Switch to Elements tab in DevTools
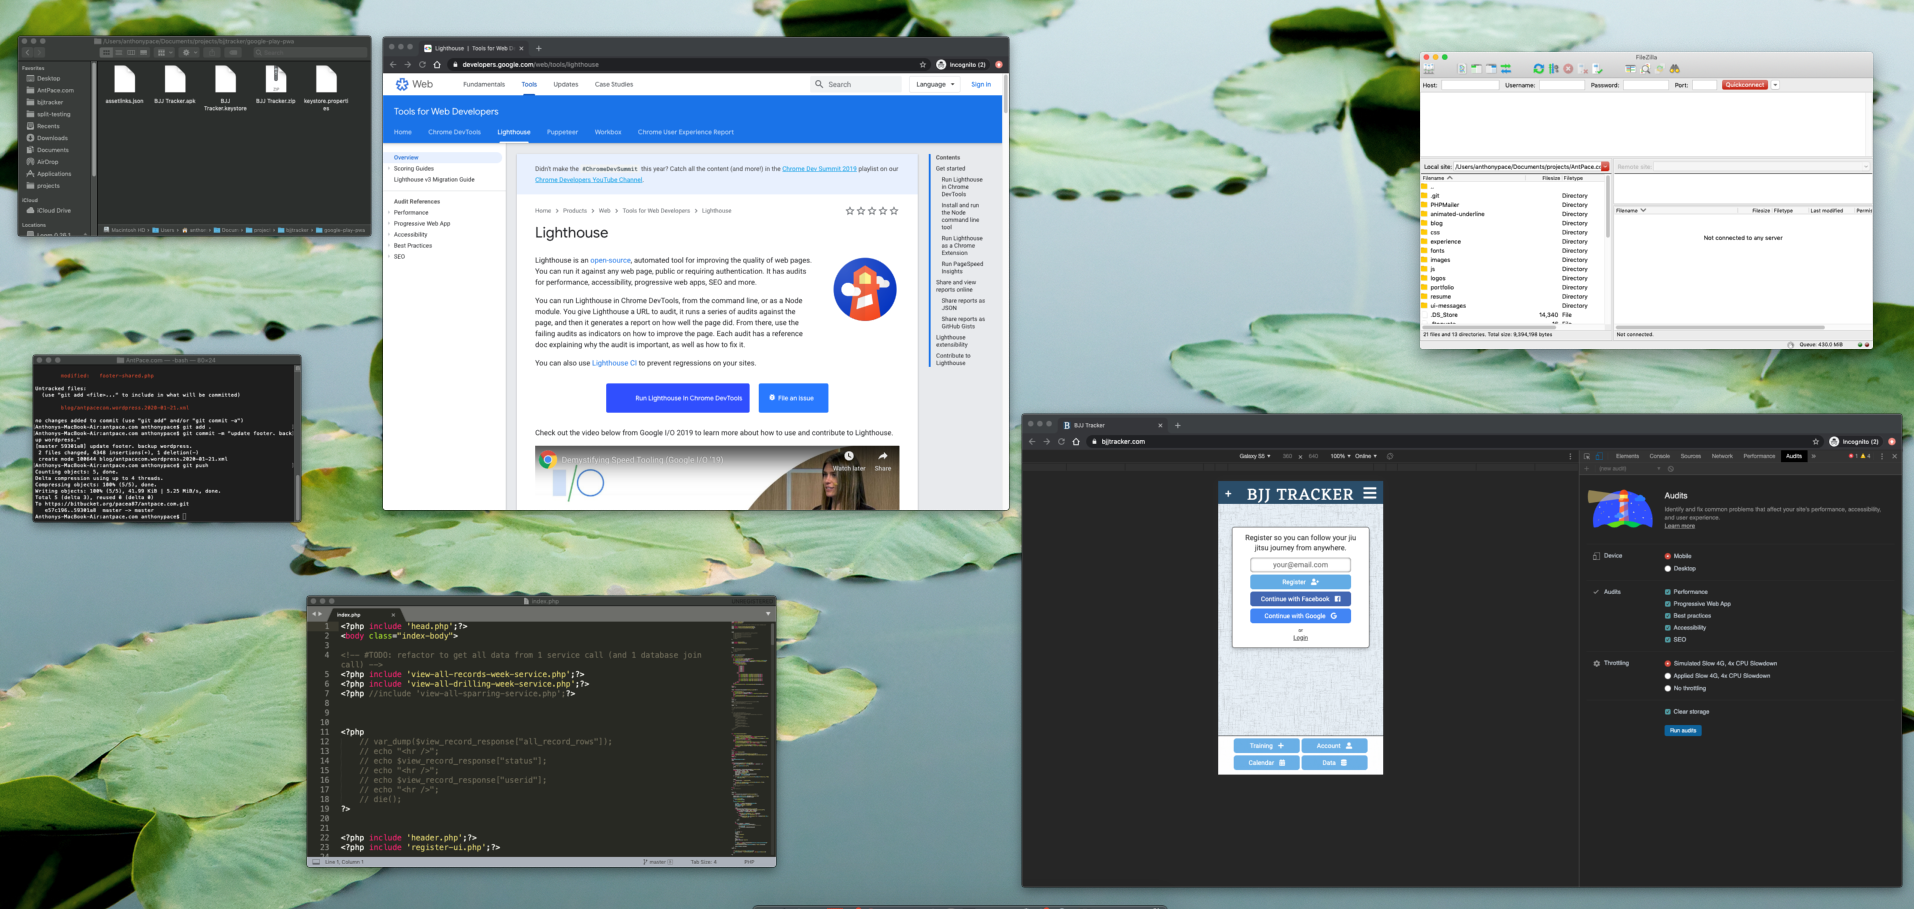Screen dimensions: 1914x909 (x=1627, y=456)
